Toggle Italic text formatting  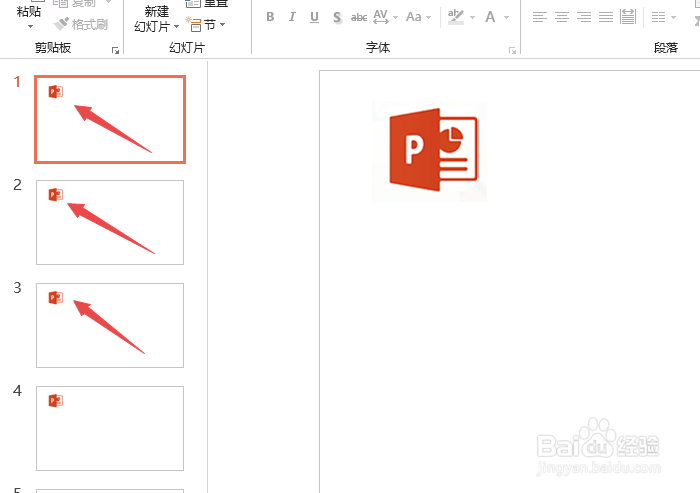tap(292, 17)
